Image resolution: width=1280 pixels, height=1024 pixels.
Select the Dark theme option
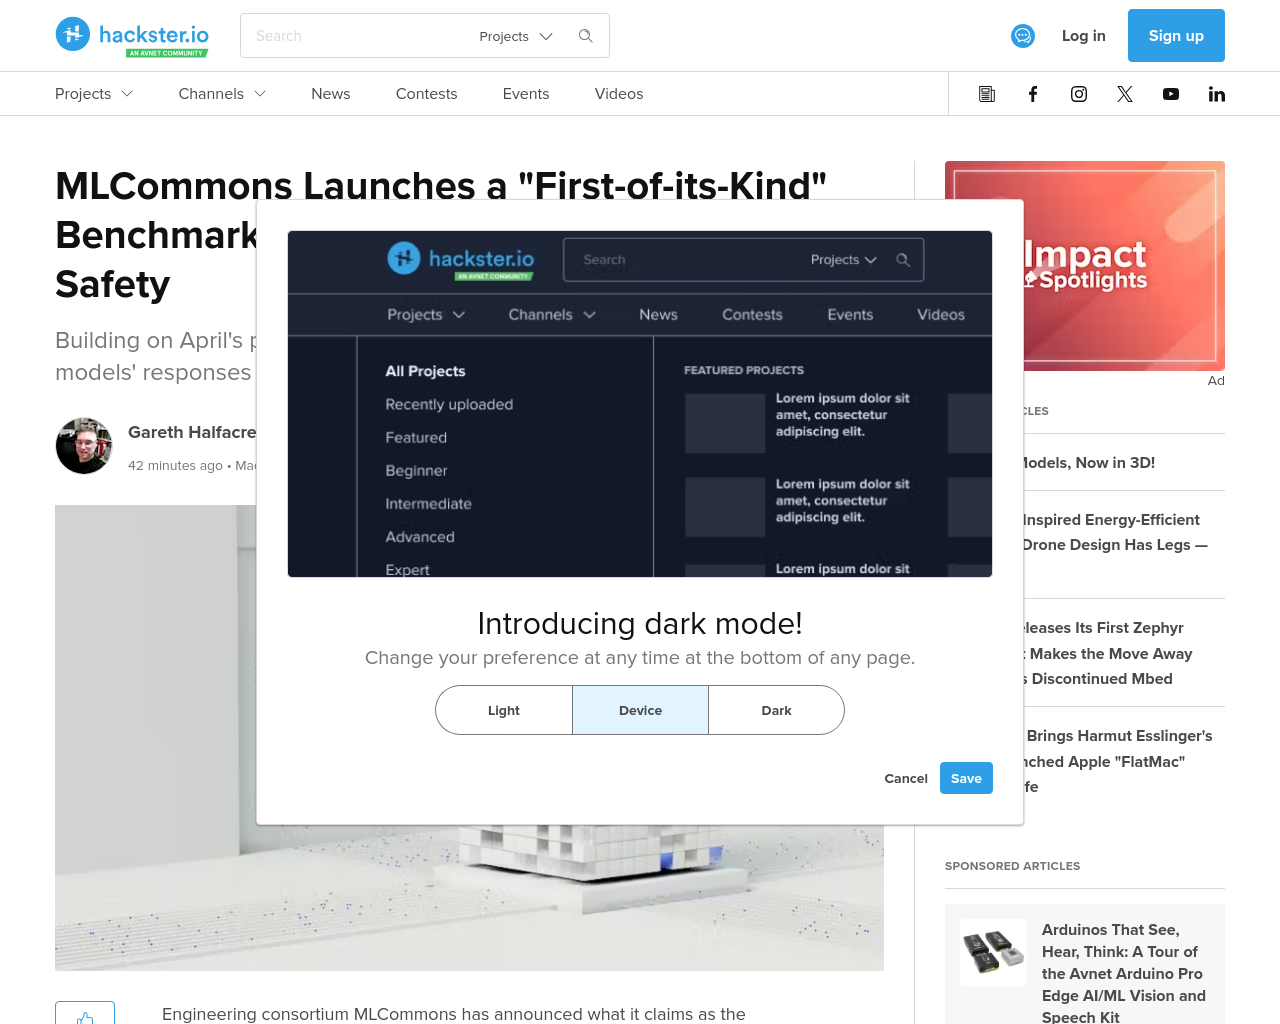776,710
